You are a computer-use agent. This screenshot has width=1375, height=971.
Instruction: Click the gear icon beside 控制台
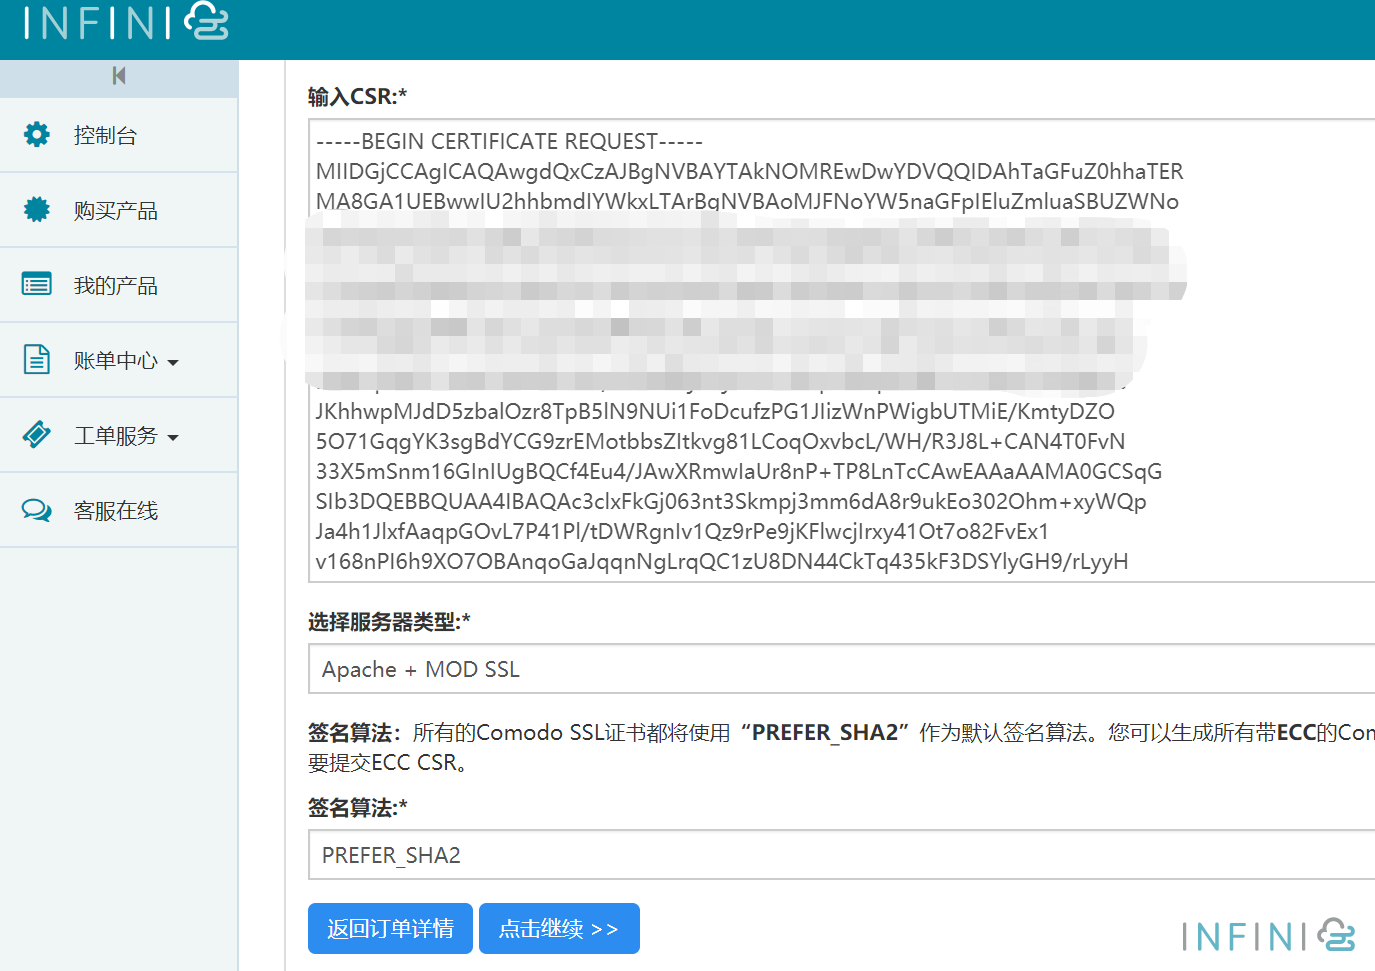[x=37, y=135]
